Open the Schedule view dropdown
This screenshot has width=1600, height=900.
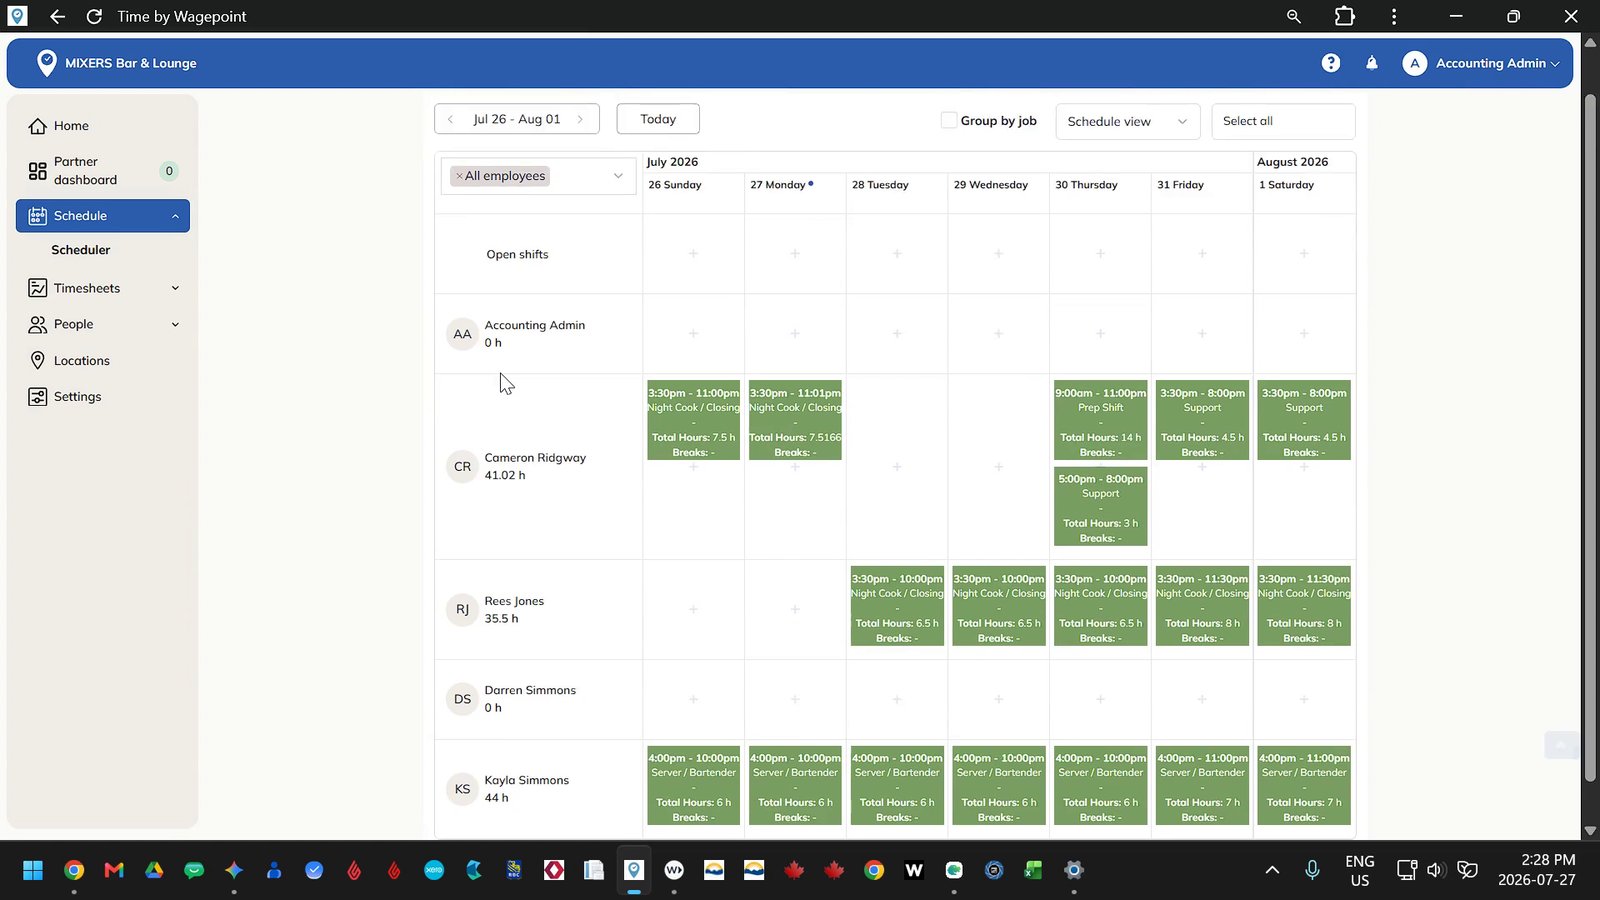pyautogui.click(x=1127, y=121)
